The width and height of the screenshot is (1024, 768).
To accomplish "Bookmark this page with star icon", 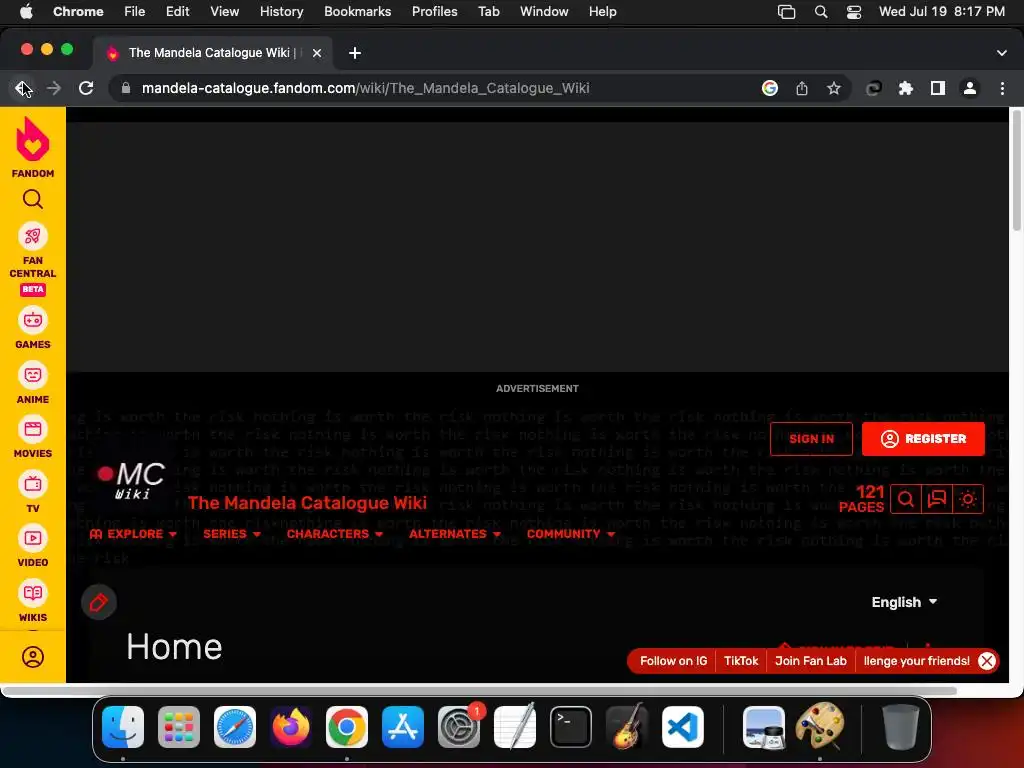I will coord(834,88).
